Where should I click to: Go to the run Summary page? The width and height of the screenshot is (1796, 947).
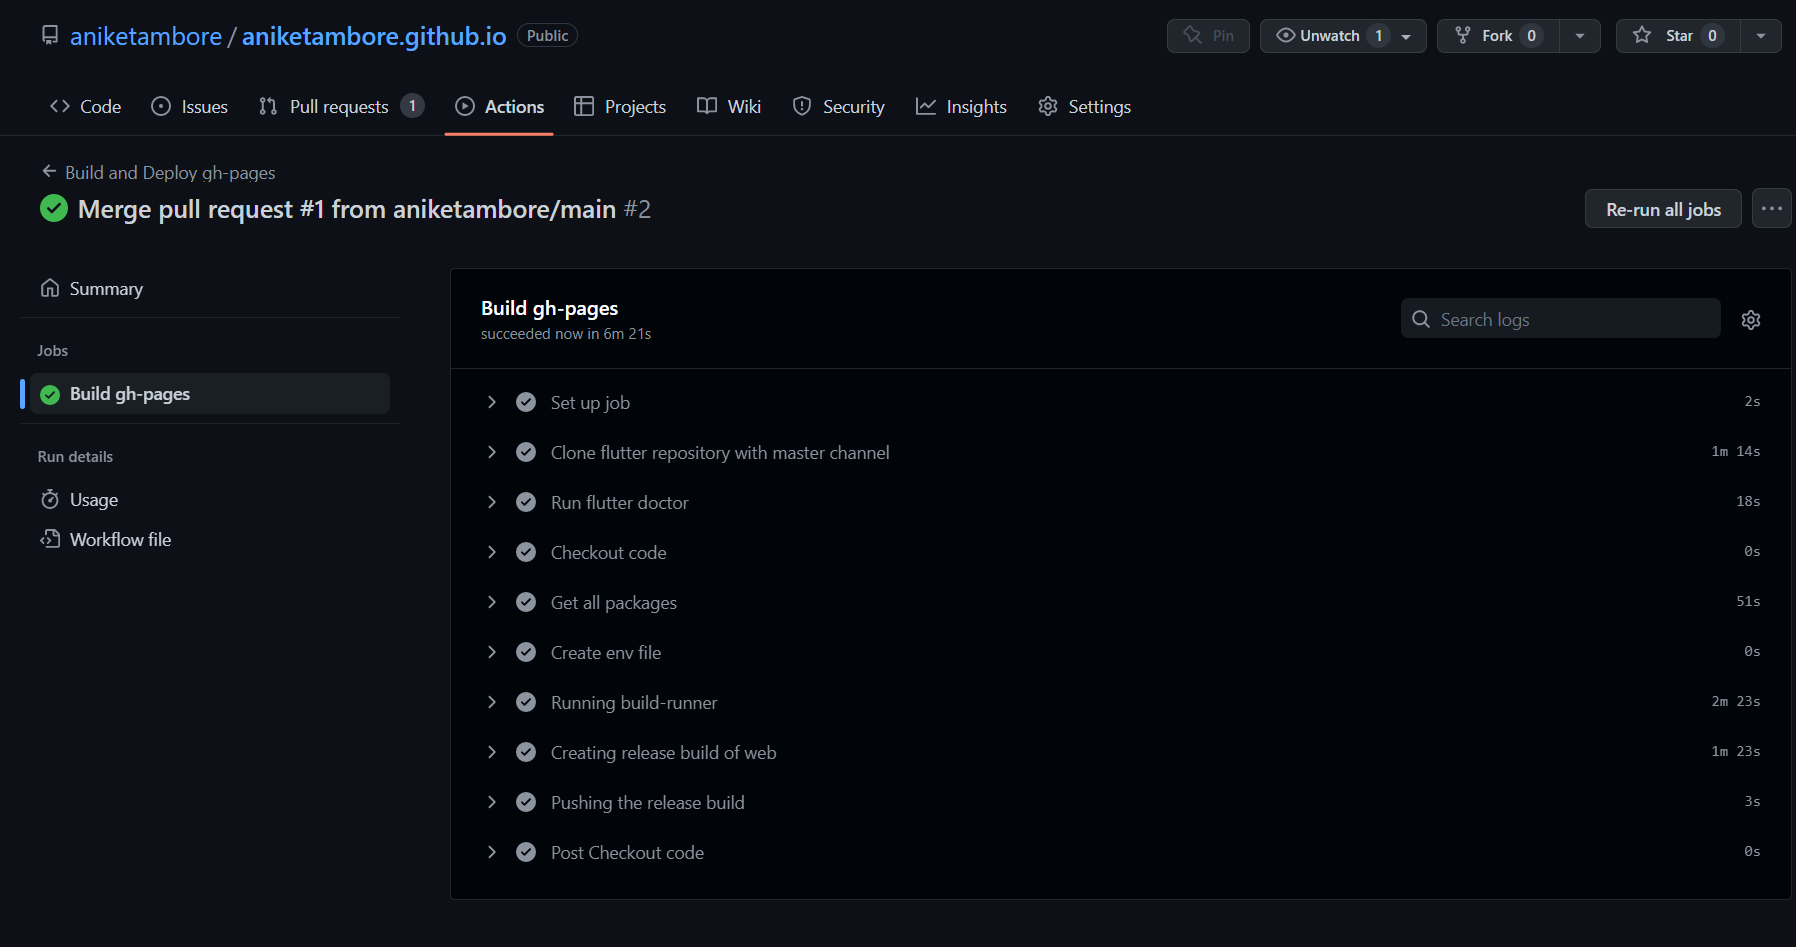(x=210, y=288)
